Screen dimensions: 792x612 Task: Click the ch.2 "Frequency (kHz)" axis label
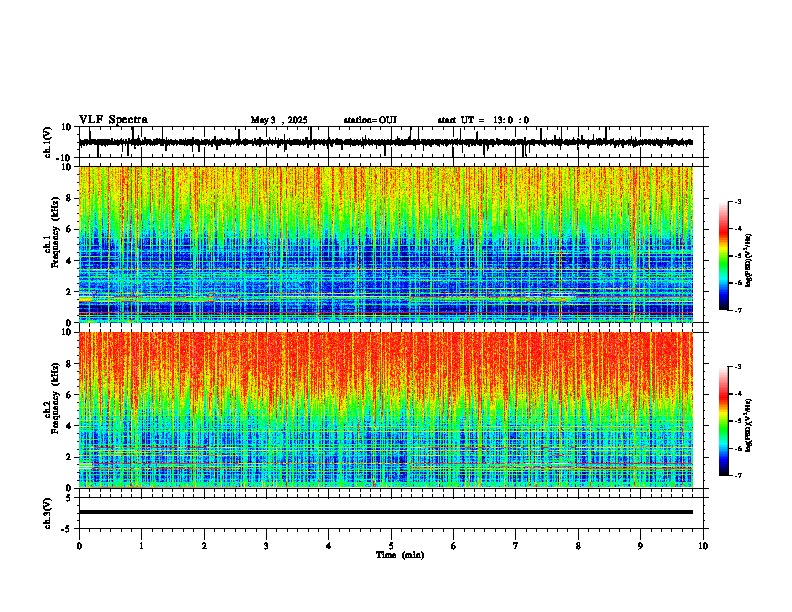pos(56,398)
